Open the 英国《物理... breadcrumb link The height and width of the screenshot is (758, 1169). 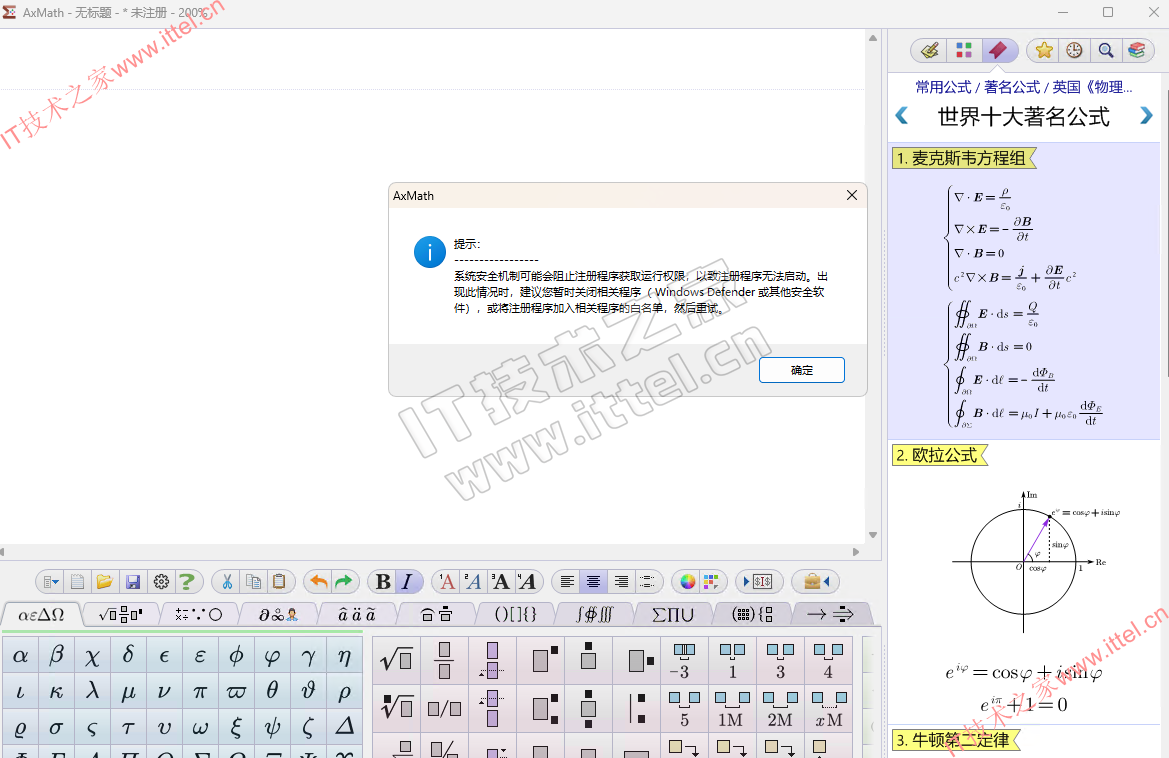1092,87
